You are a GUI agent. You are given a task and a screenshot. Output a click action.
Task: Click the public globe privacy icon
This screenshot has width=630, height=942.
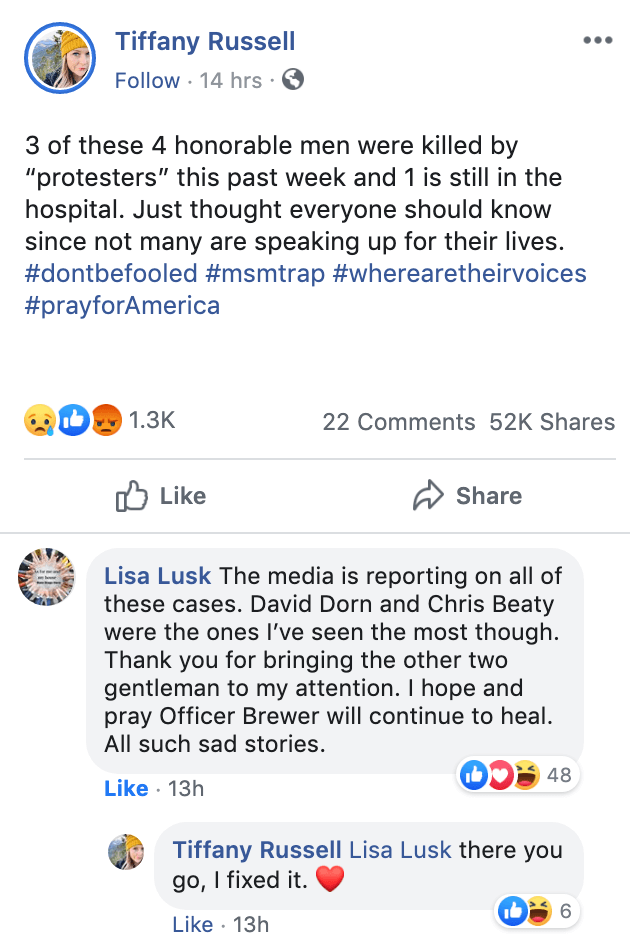[x=293, y=79]
